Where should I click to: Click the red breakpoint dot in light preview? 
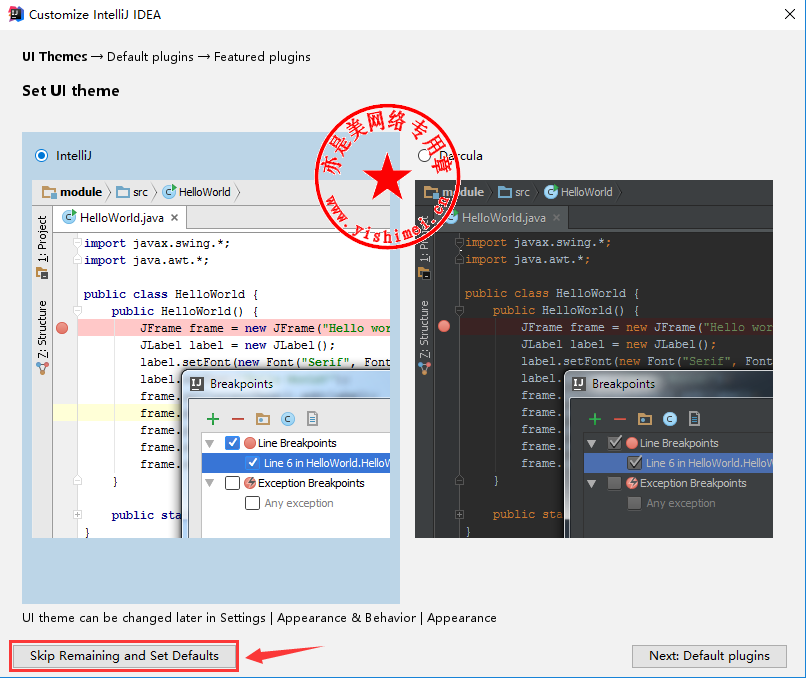pos(62,328)
